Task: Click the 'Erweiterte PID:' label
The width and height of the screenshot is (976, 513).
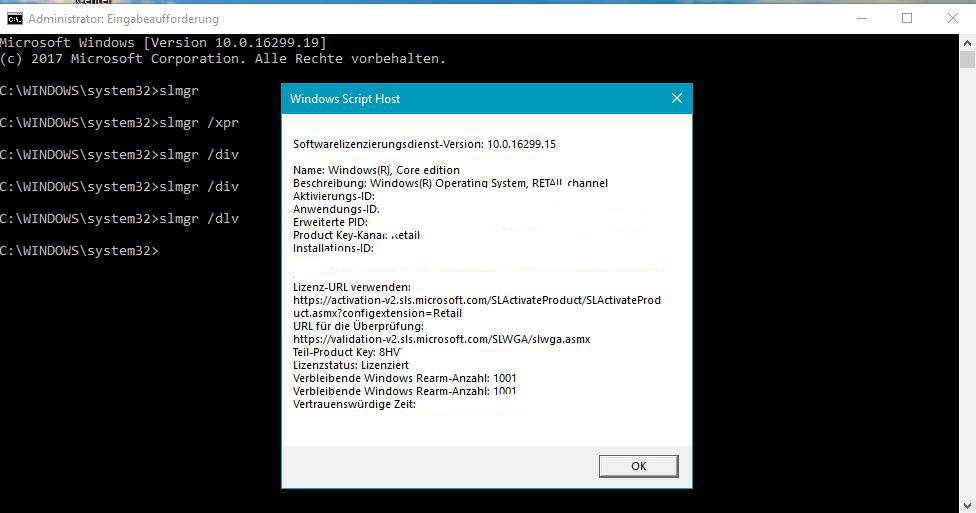Action: point(331,222)
